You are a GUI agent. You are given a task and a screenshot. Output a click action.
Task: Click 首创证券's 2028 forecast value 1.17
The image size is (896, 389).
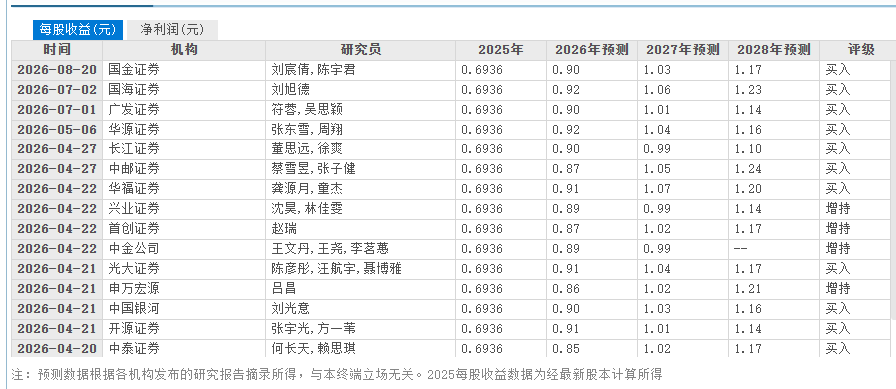coord(748,230)
